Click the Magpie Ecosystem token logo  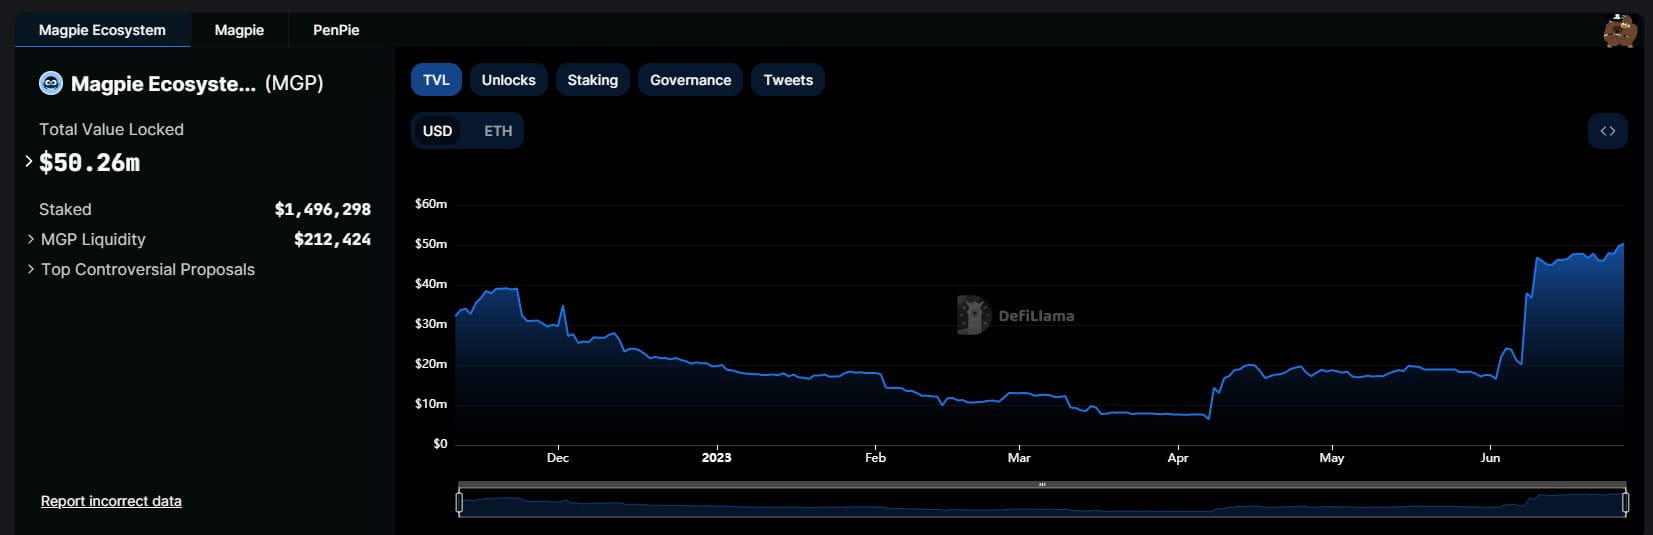pos(51,83)
